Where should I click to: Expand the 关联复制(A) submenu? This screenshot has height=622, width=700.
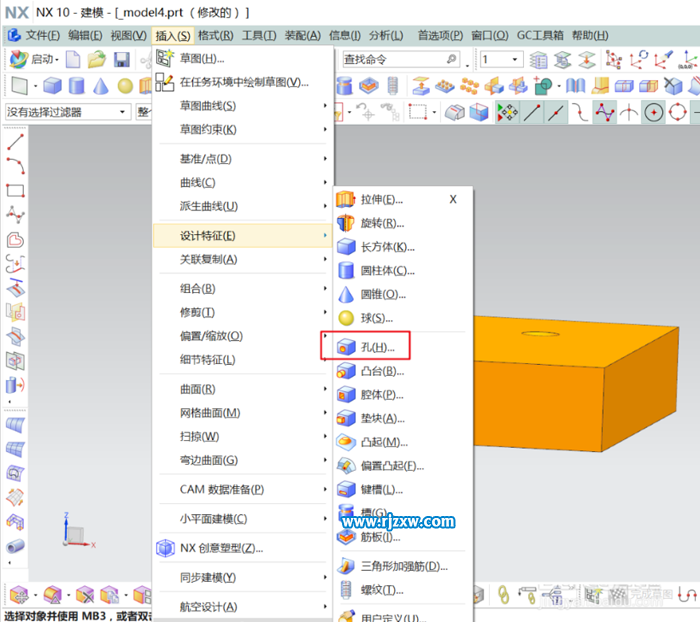click(x=243, y=259)
